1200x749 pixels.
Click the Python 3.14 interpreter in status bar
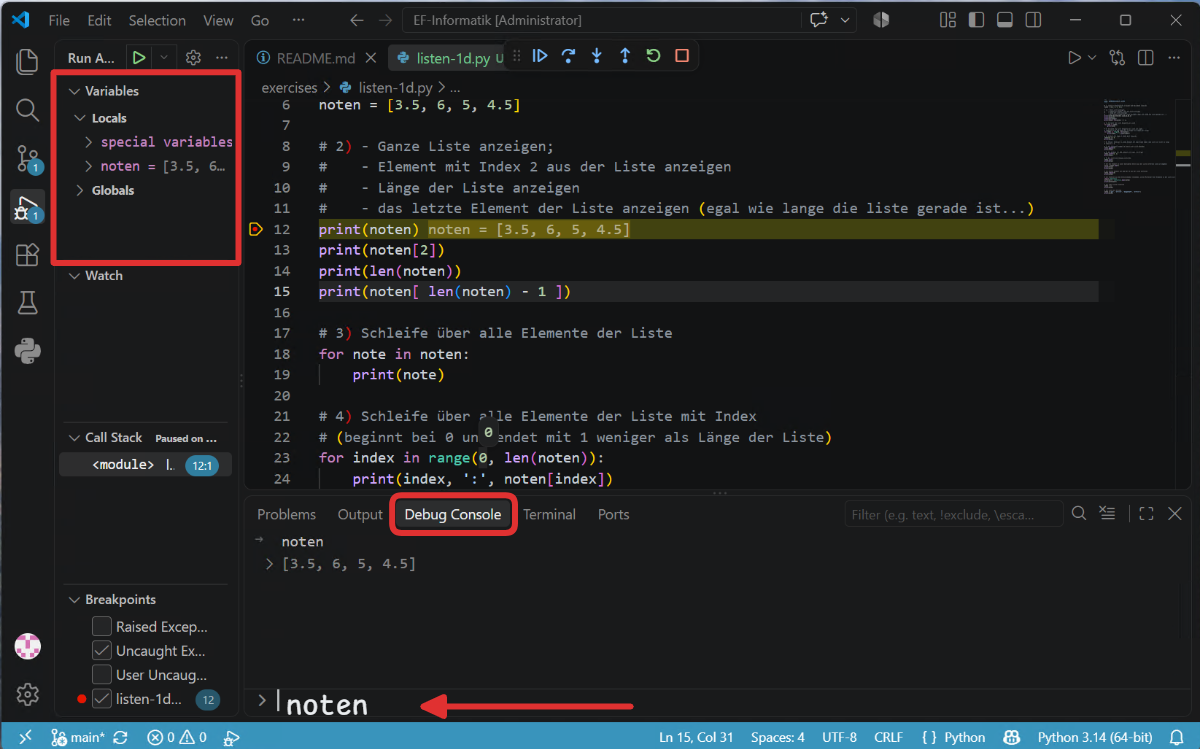pos(1095,737)
